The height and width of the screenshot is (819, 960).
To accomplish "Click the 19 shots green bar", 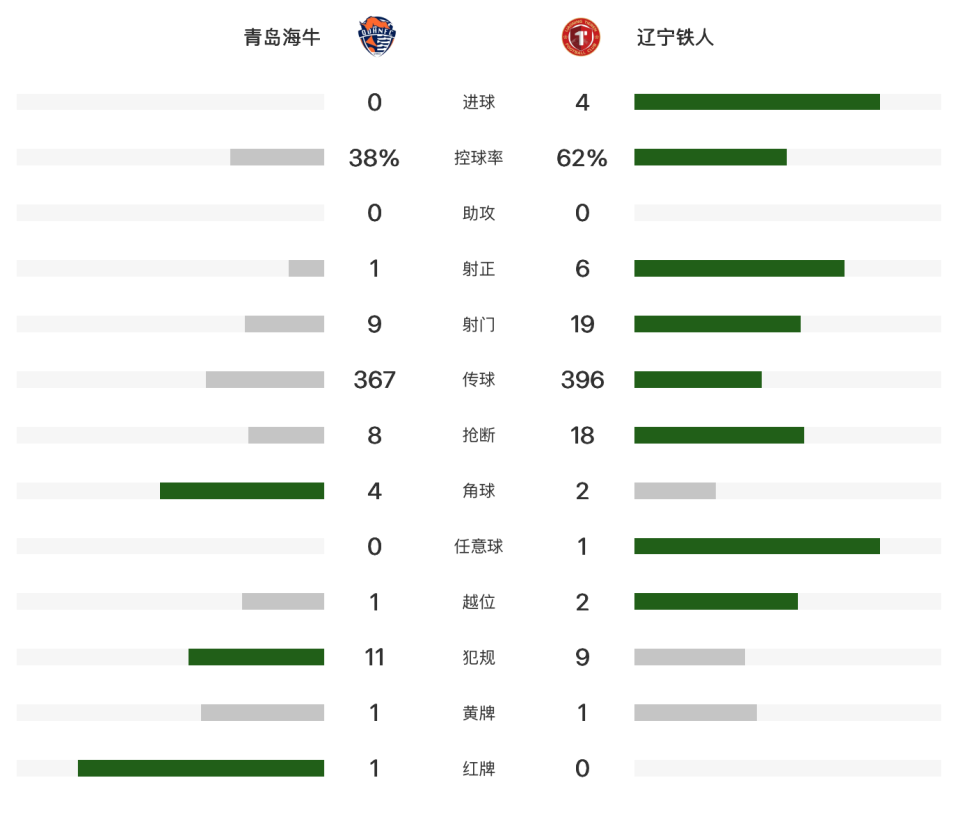I will point(717,324).
